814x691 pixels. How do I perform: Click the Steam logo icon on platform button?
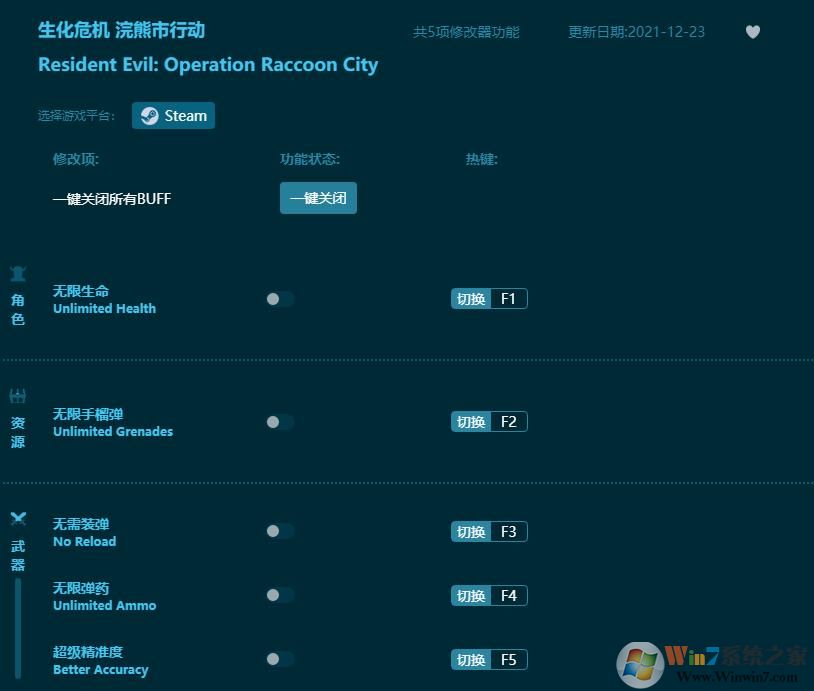150,115
